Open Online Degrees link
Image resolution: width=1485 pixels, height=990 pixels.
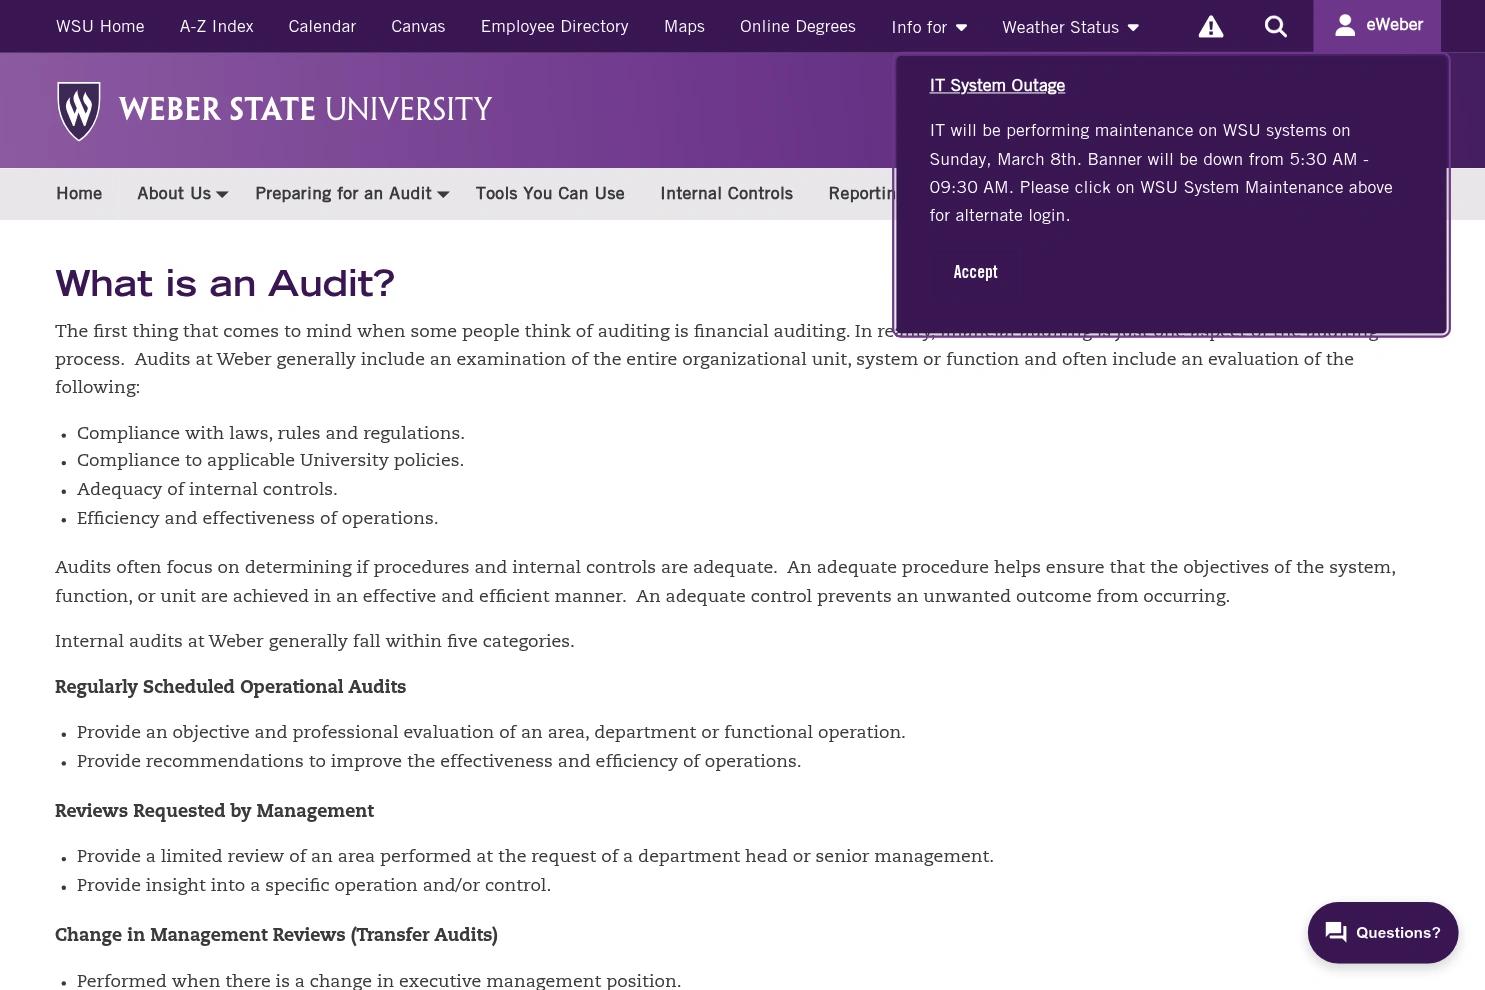(797, 27)
